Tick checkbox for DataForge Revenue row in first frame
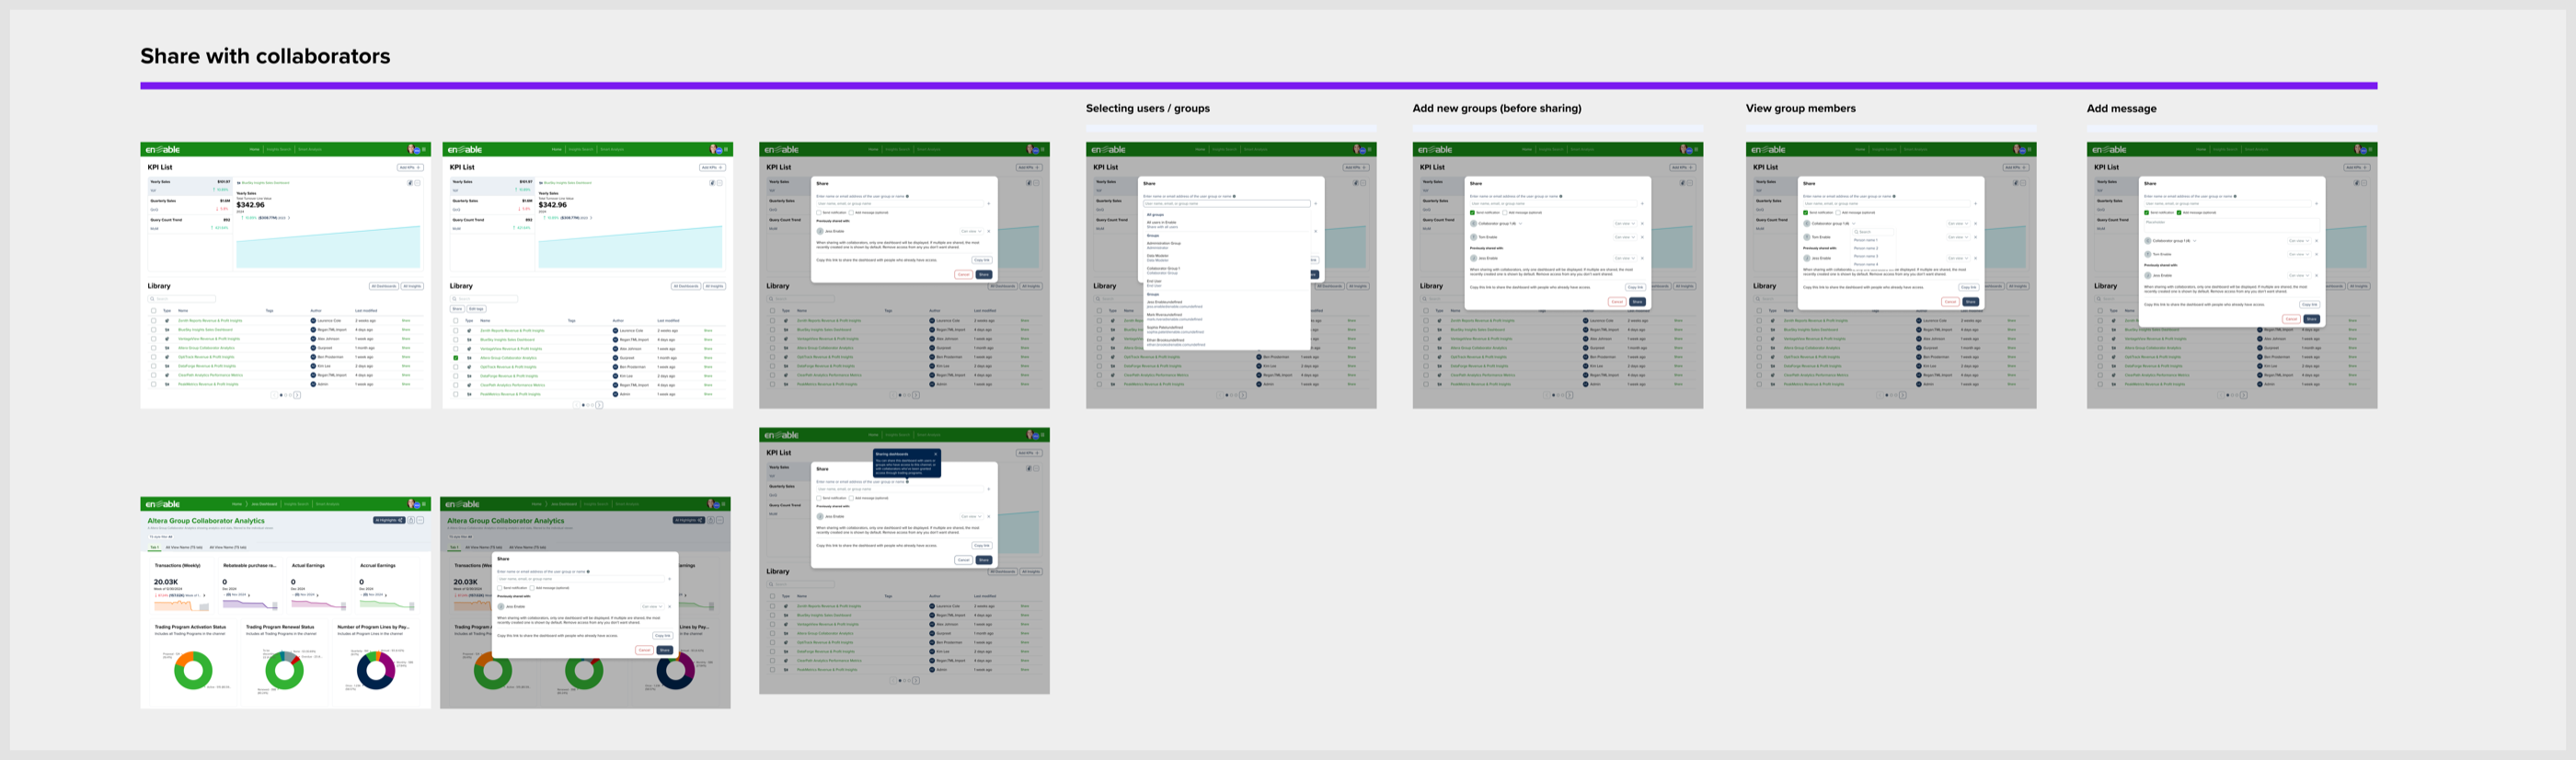This screenshot has width=2576, height=760. tap(154, 366)
